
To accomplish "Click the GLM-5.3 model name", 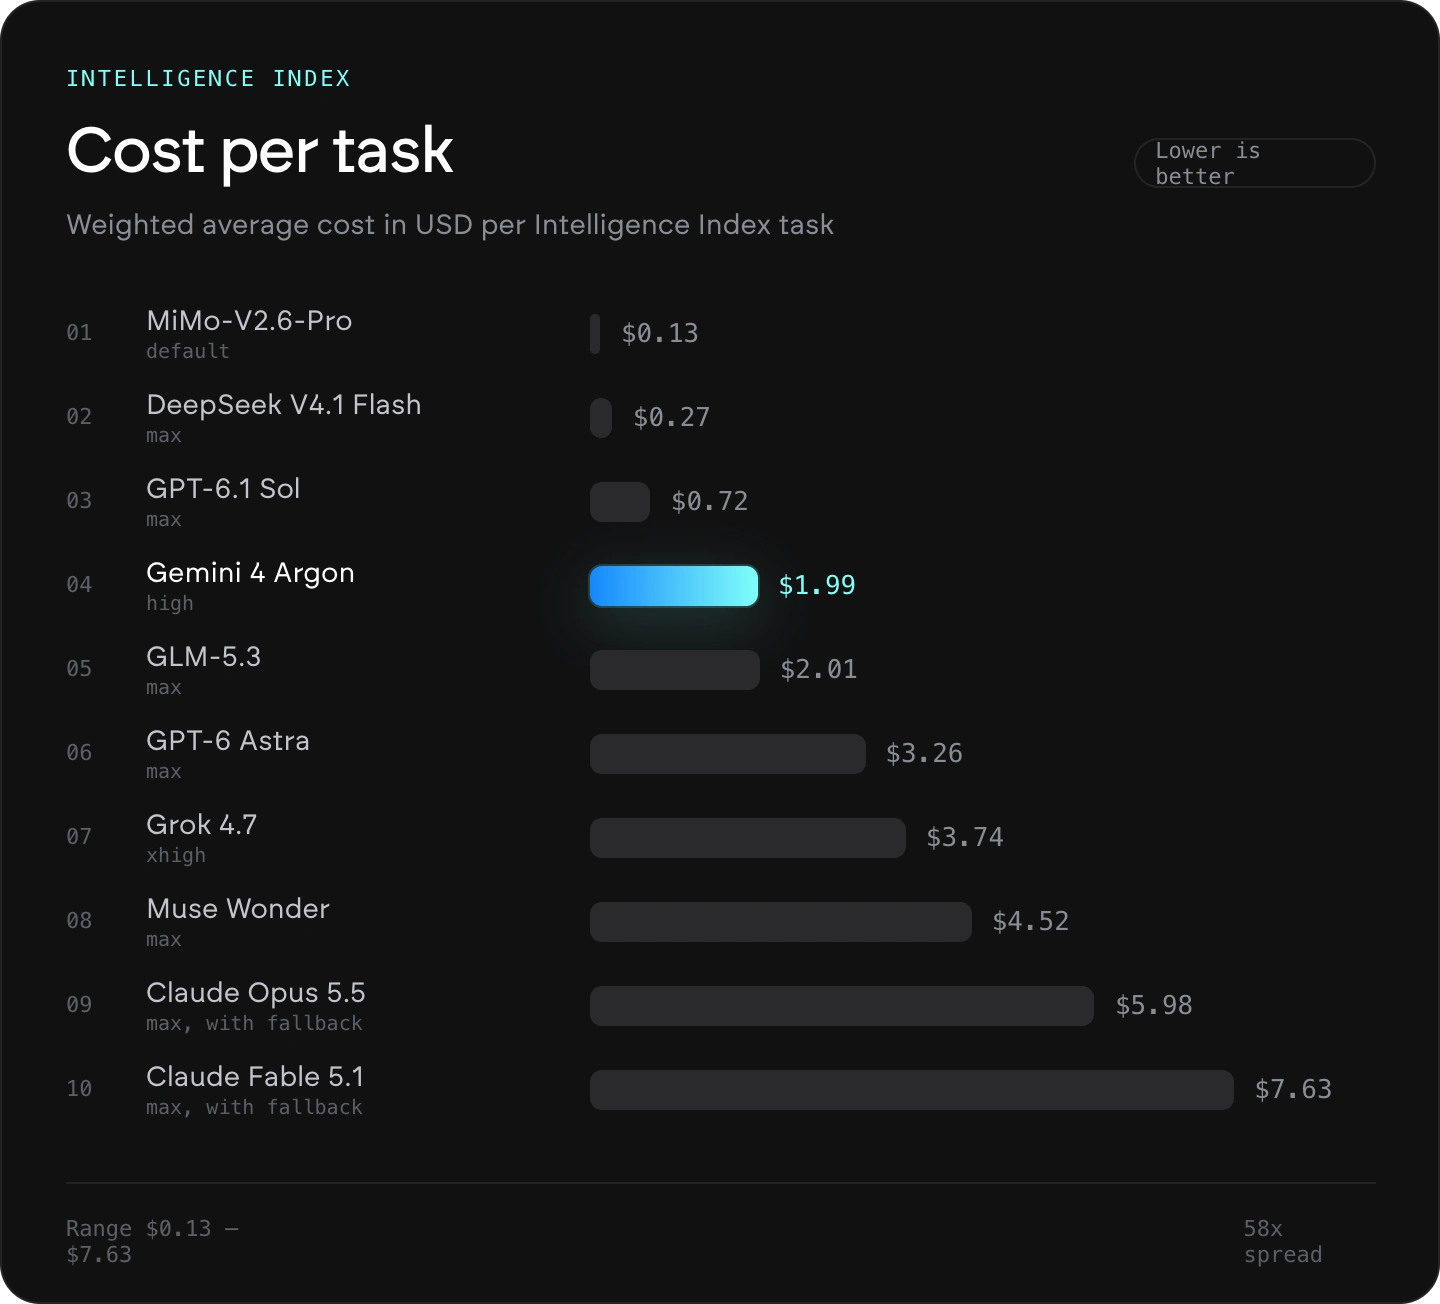I will [x=203, y=657].
